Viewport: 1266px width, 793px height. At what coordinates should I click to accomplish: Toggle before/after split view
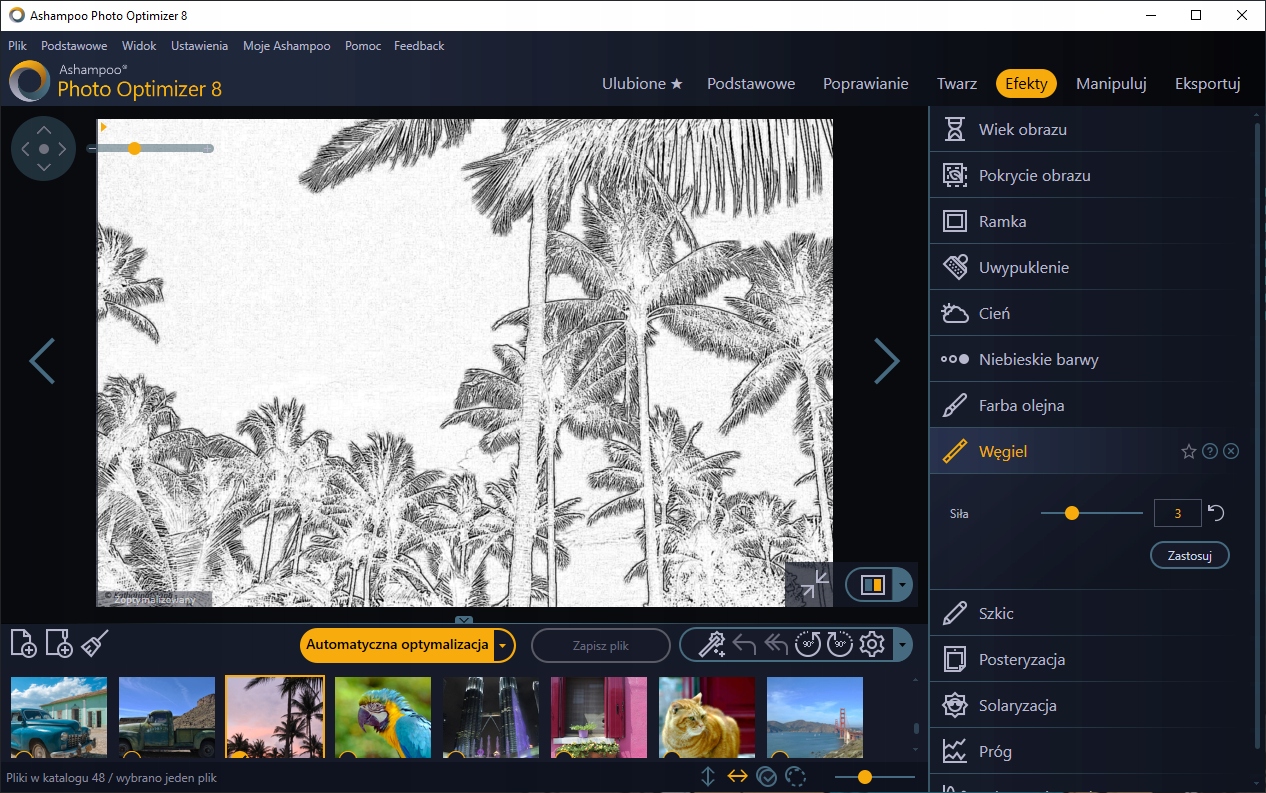tap(872, 585)
